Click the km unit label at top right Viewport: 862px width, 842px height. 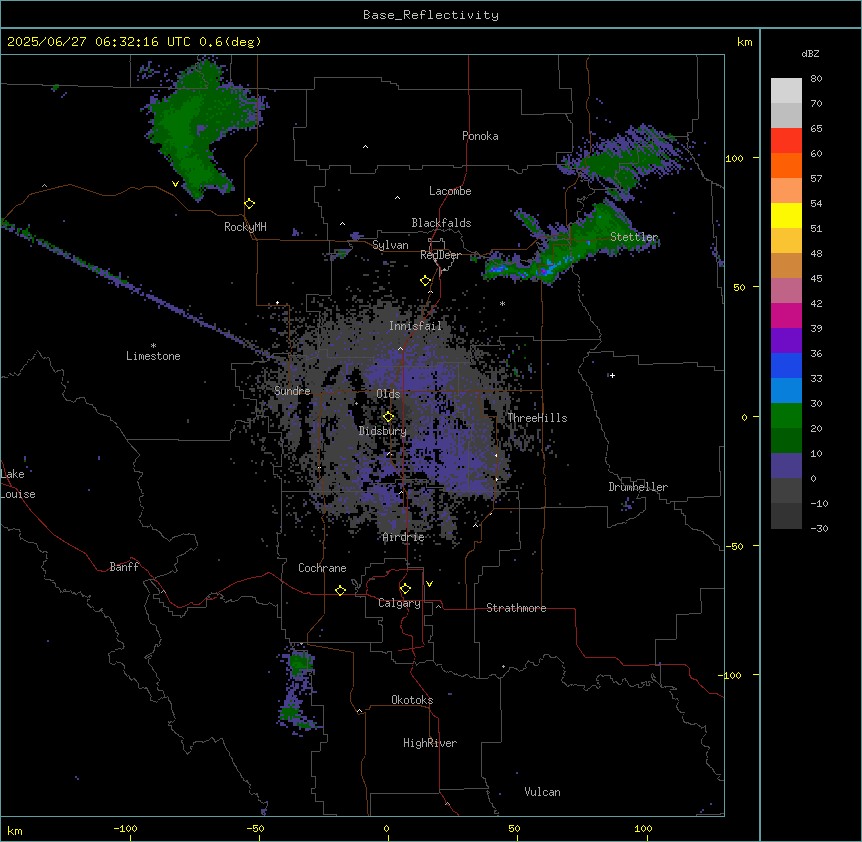coord(744,42)
